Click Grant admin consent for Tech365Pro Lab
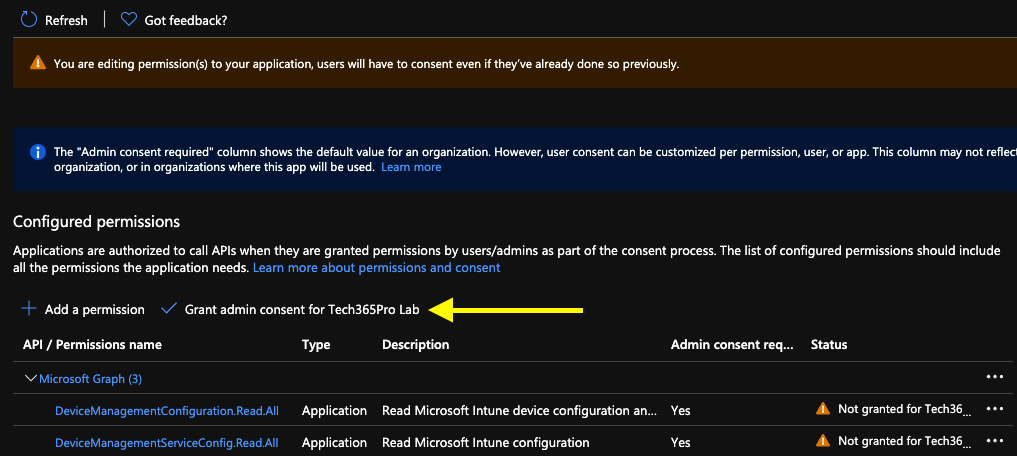Screen dimensions: 1017x456 coord(302,309)
